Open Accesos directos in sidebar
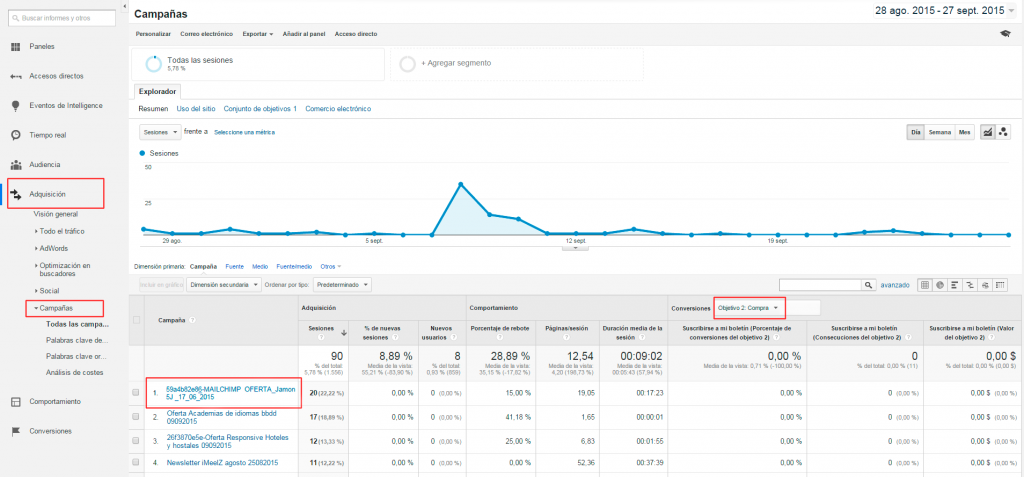This screenshot has width=1024, height=477. coord(56,76)
